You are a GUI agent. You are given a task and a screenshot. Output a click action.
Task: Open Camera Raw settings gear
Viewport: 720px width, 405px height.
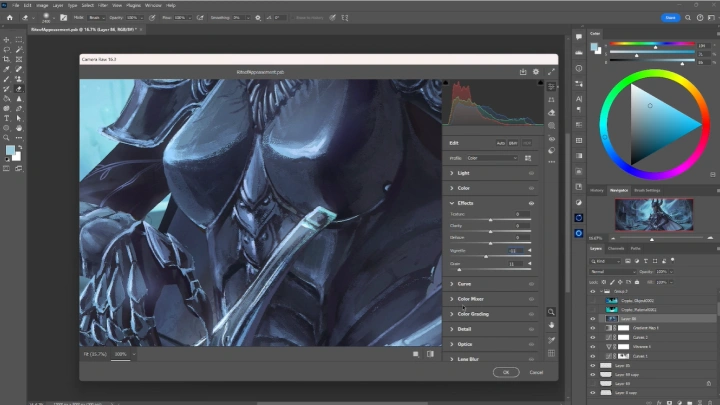[x=536, y=72]
